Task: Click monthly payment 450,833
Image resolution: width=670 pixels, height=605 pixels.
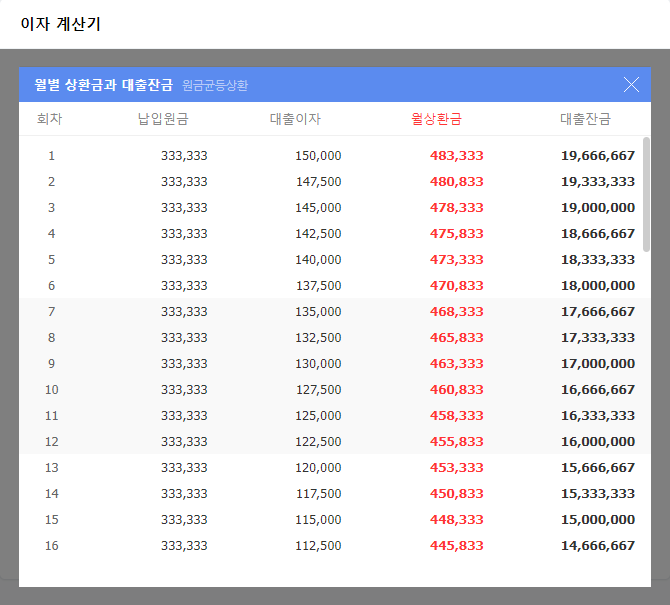Action: [456, 494]
